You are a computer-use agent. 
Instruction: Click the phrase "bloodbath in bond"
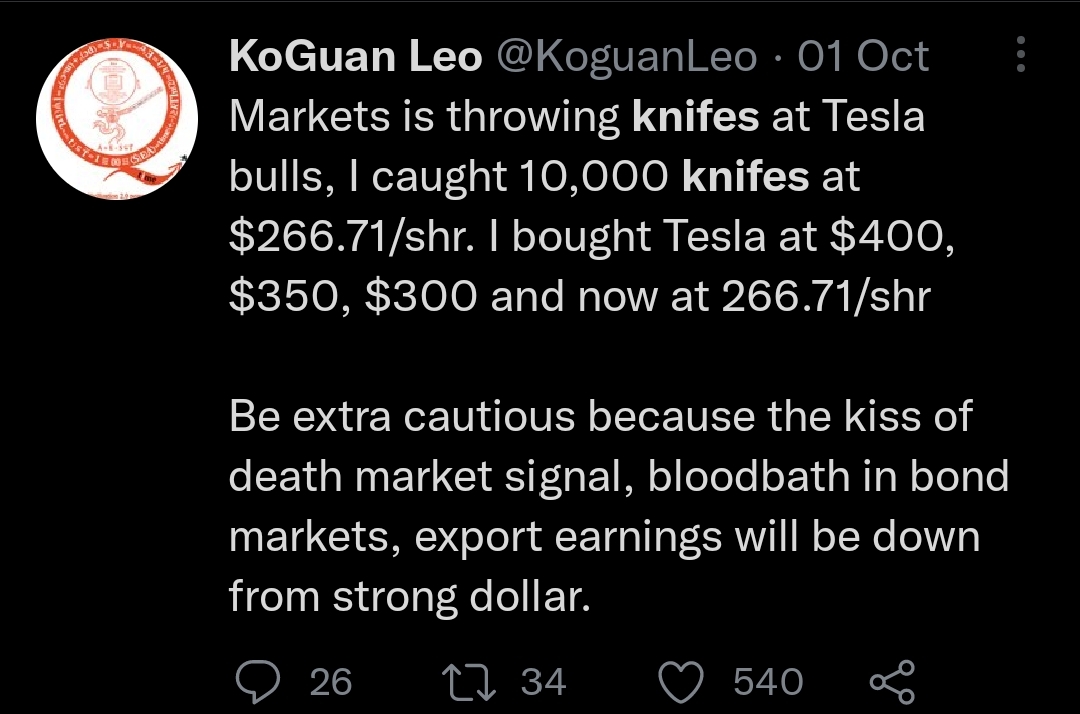[x=828, y=477]
